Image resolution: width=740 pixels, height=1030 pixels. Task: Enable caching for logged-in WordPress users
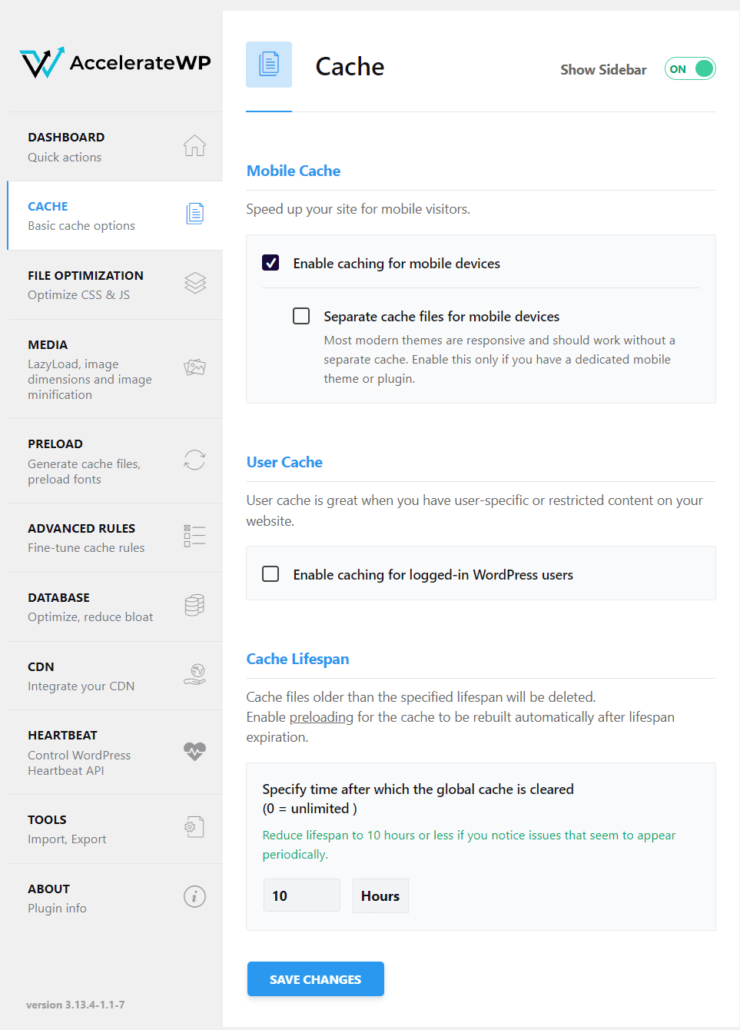coord(271,574)
